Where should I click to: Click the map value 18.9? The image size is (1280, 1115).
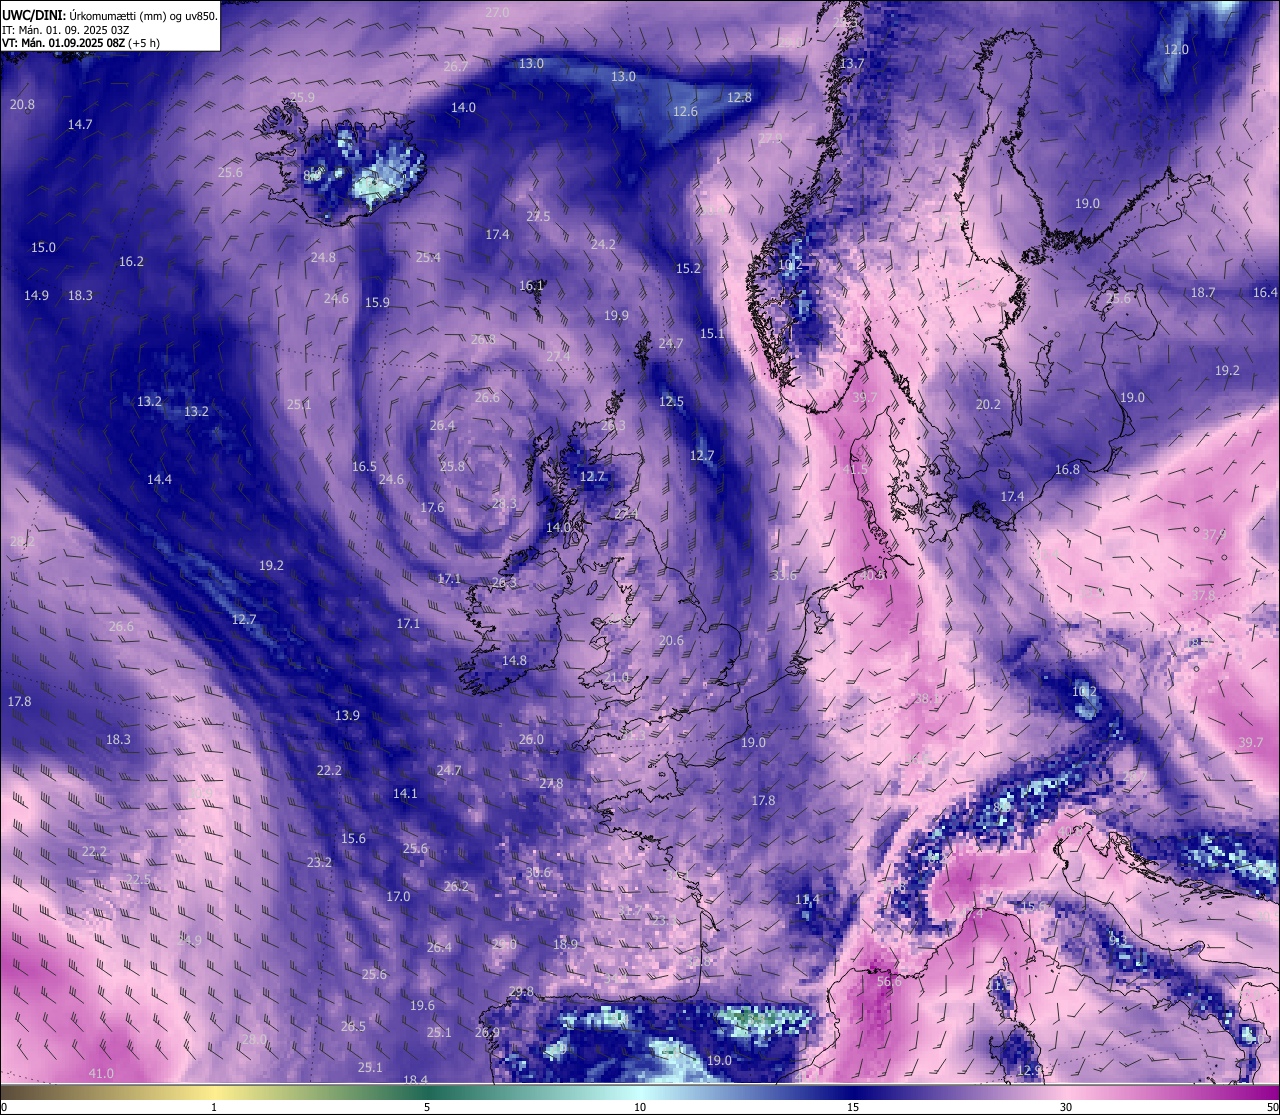coord(565,944)
